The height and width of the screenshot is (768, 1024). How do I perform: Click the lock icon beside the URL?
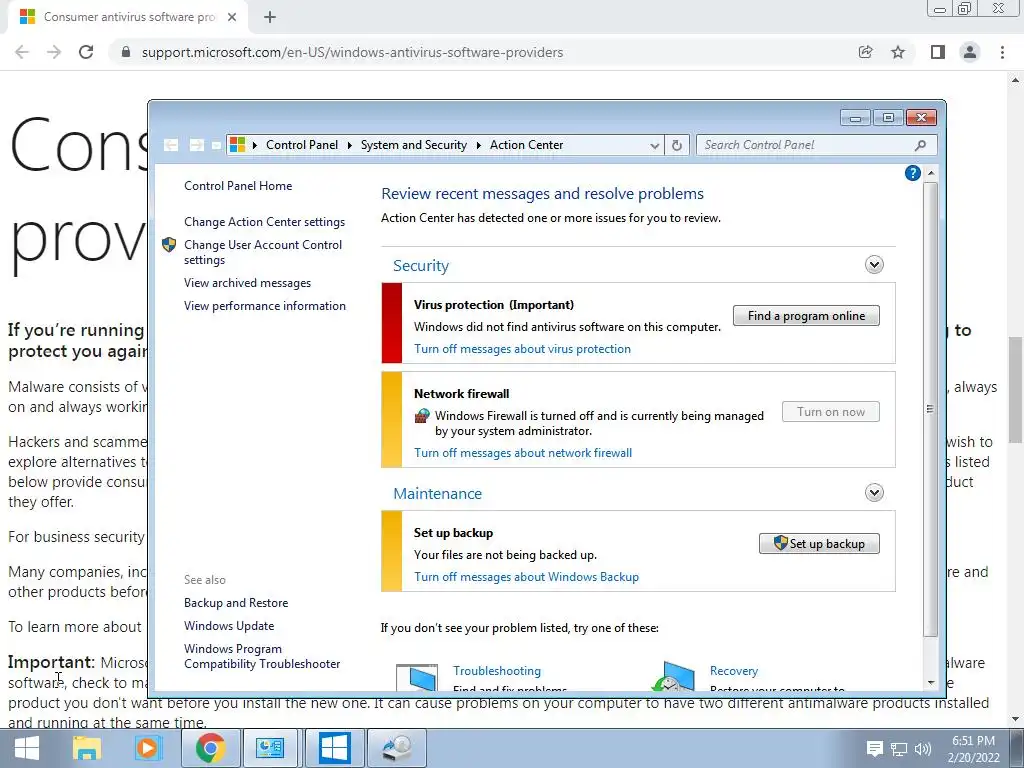tap(126, 52)
